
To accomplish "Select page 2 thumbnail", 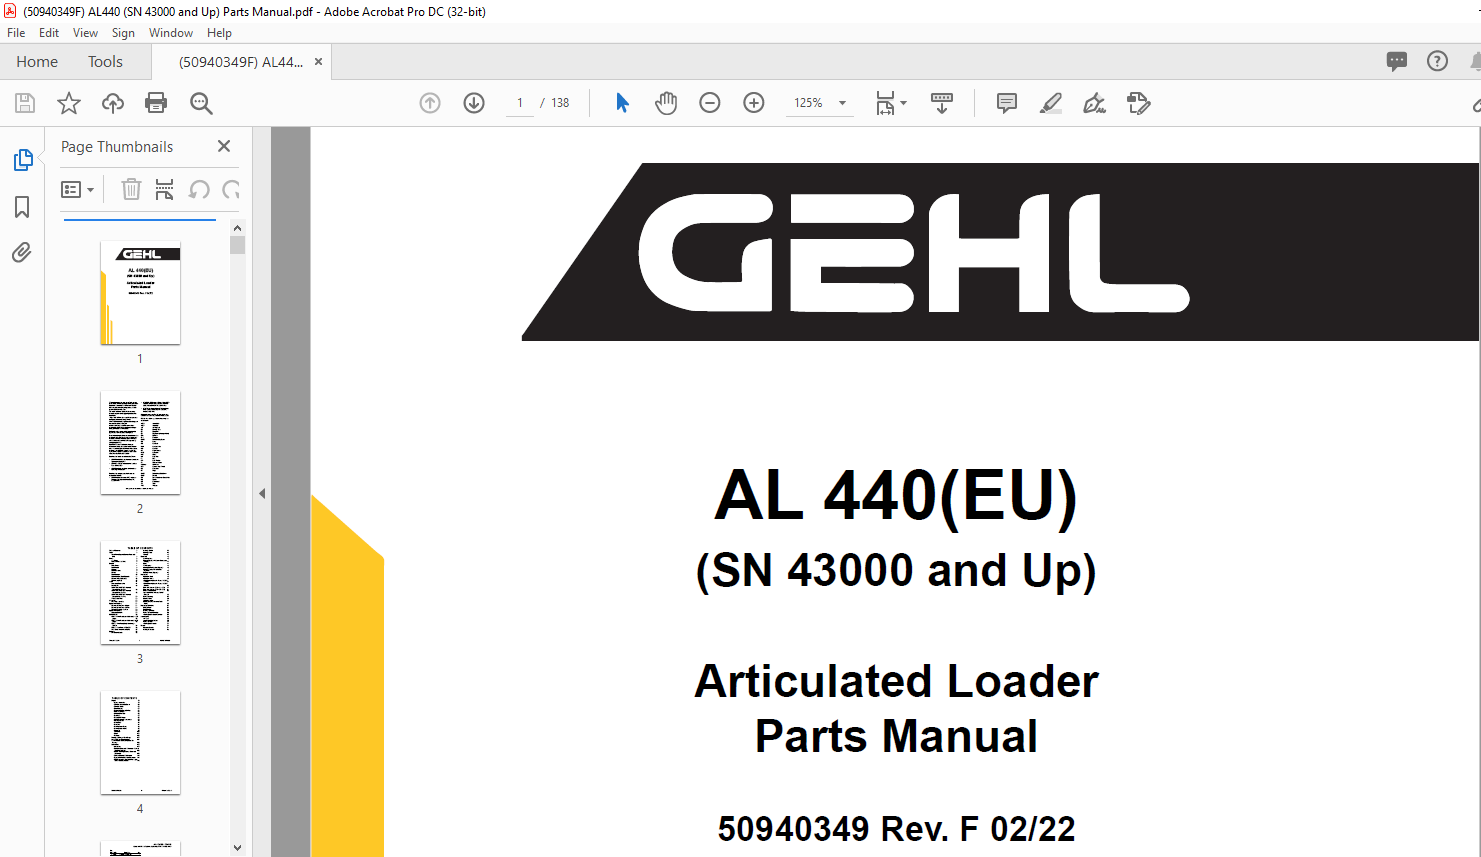I will pos(140,443).
